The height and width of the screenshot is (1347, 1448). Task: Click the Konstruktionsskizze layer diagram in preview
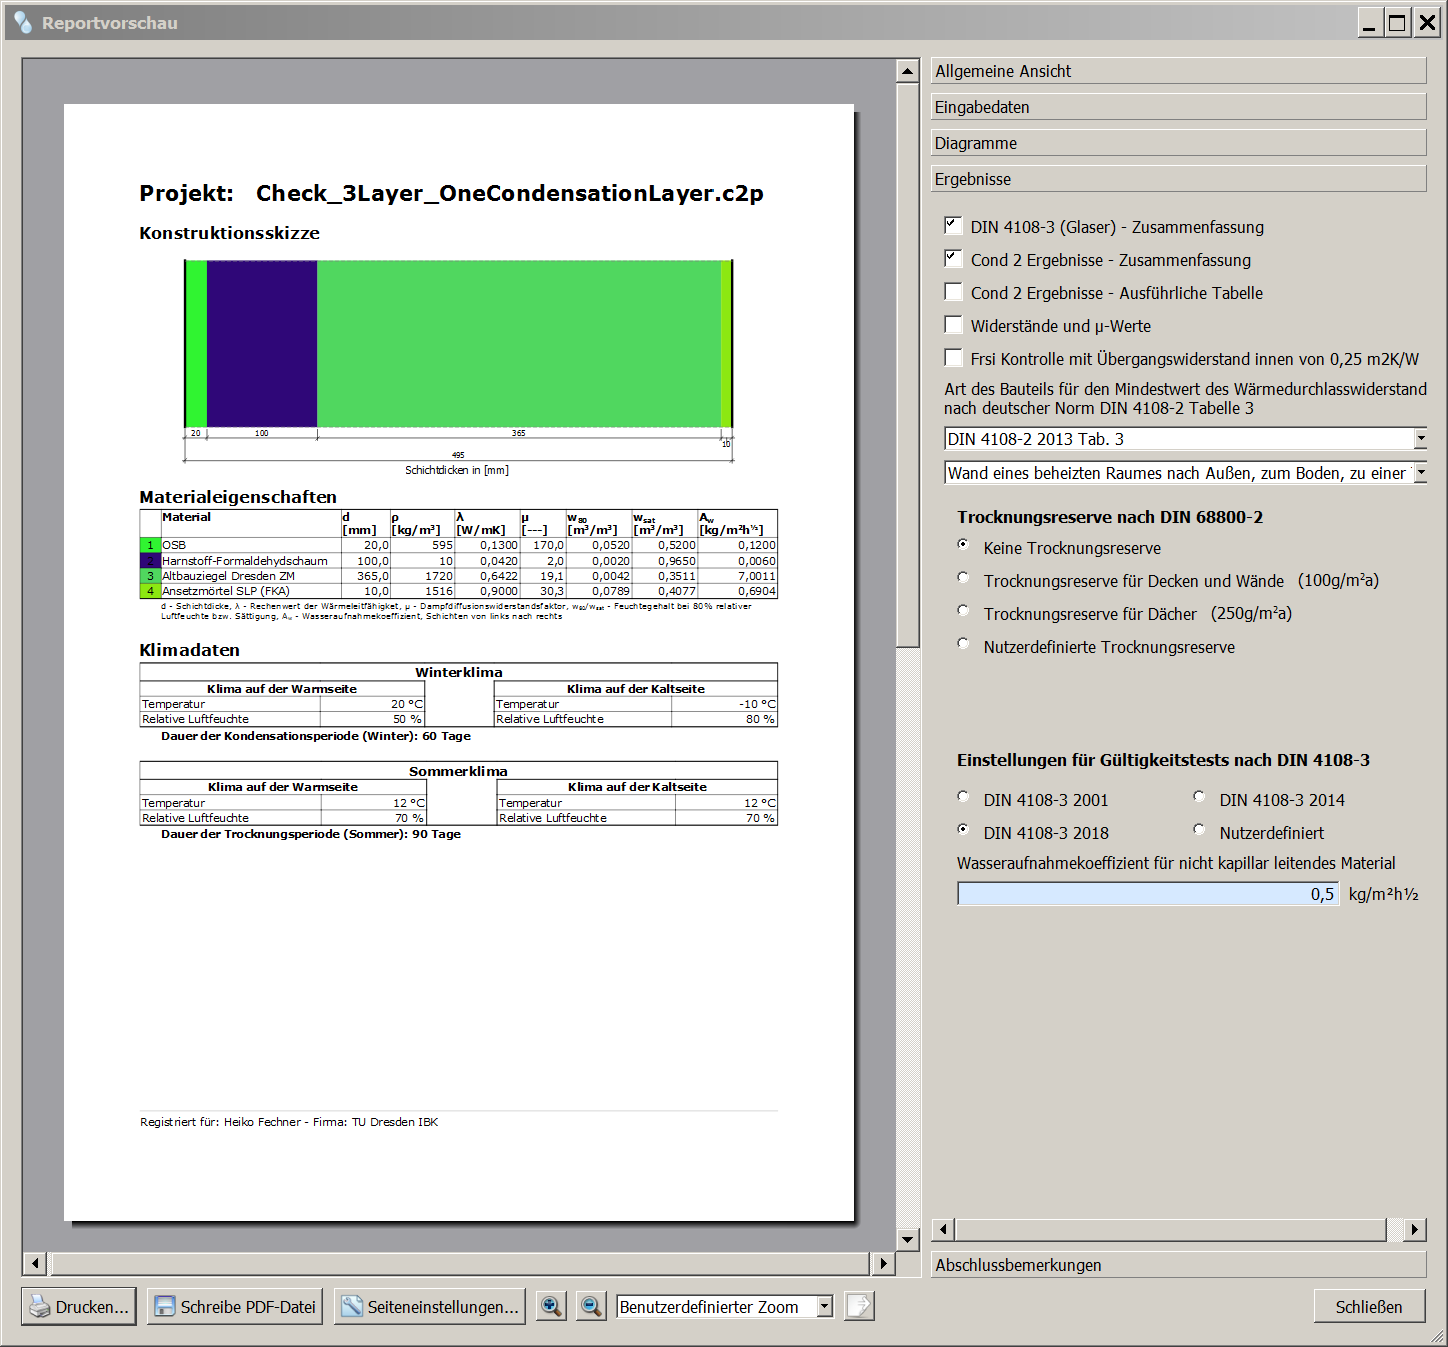tap(459, 344)
